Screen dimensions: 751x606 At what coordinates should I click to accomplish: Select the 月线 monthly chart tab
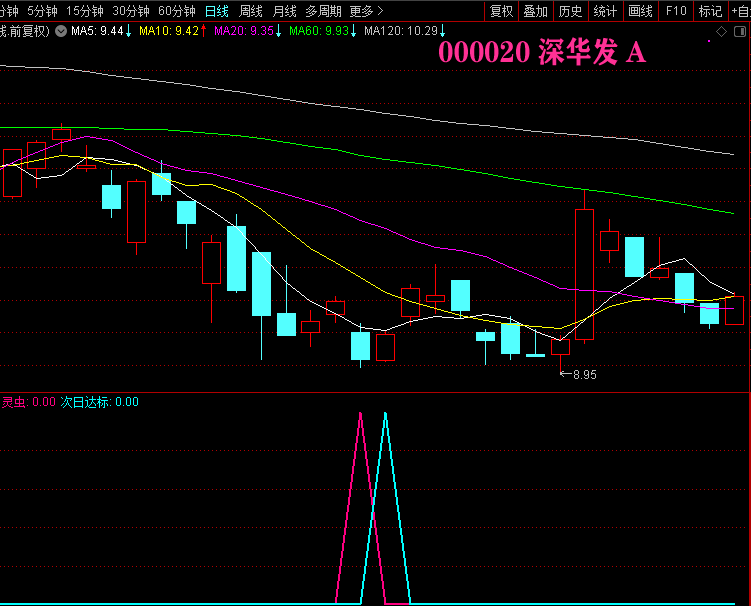coord(284,11)
